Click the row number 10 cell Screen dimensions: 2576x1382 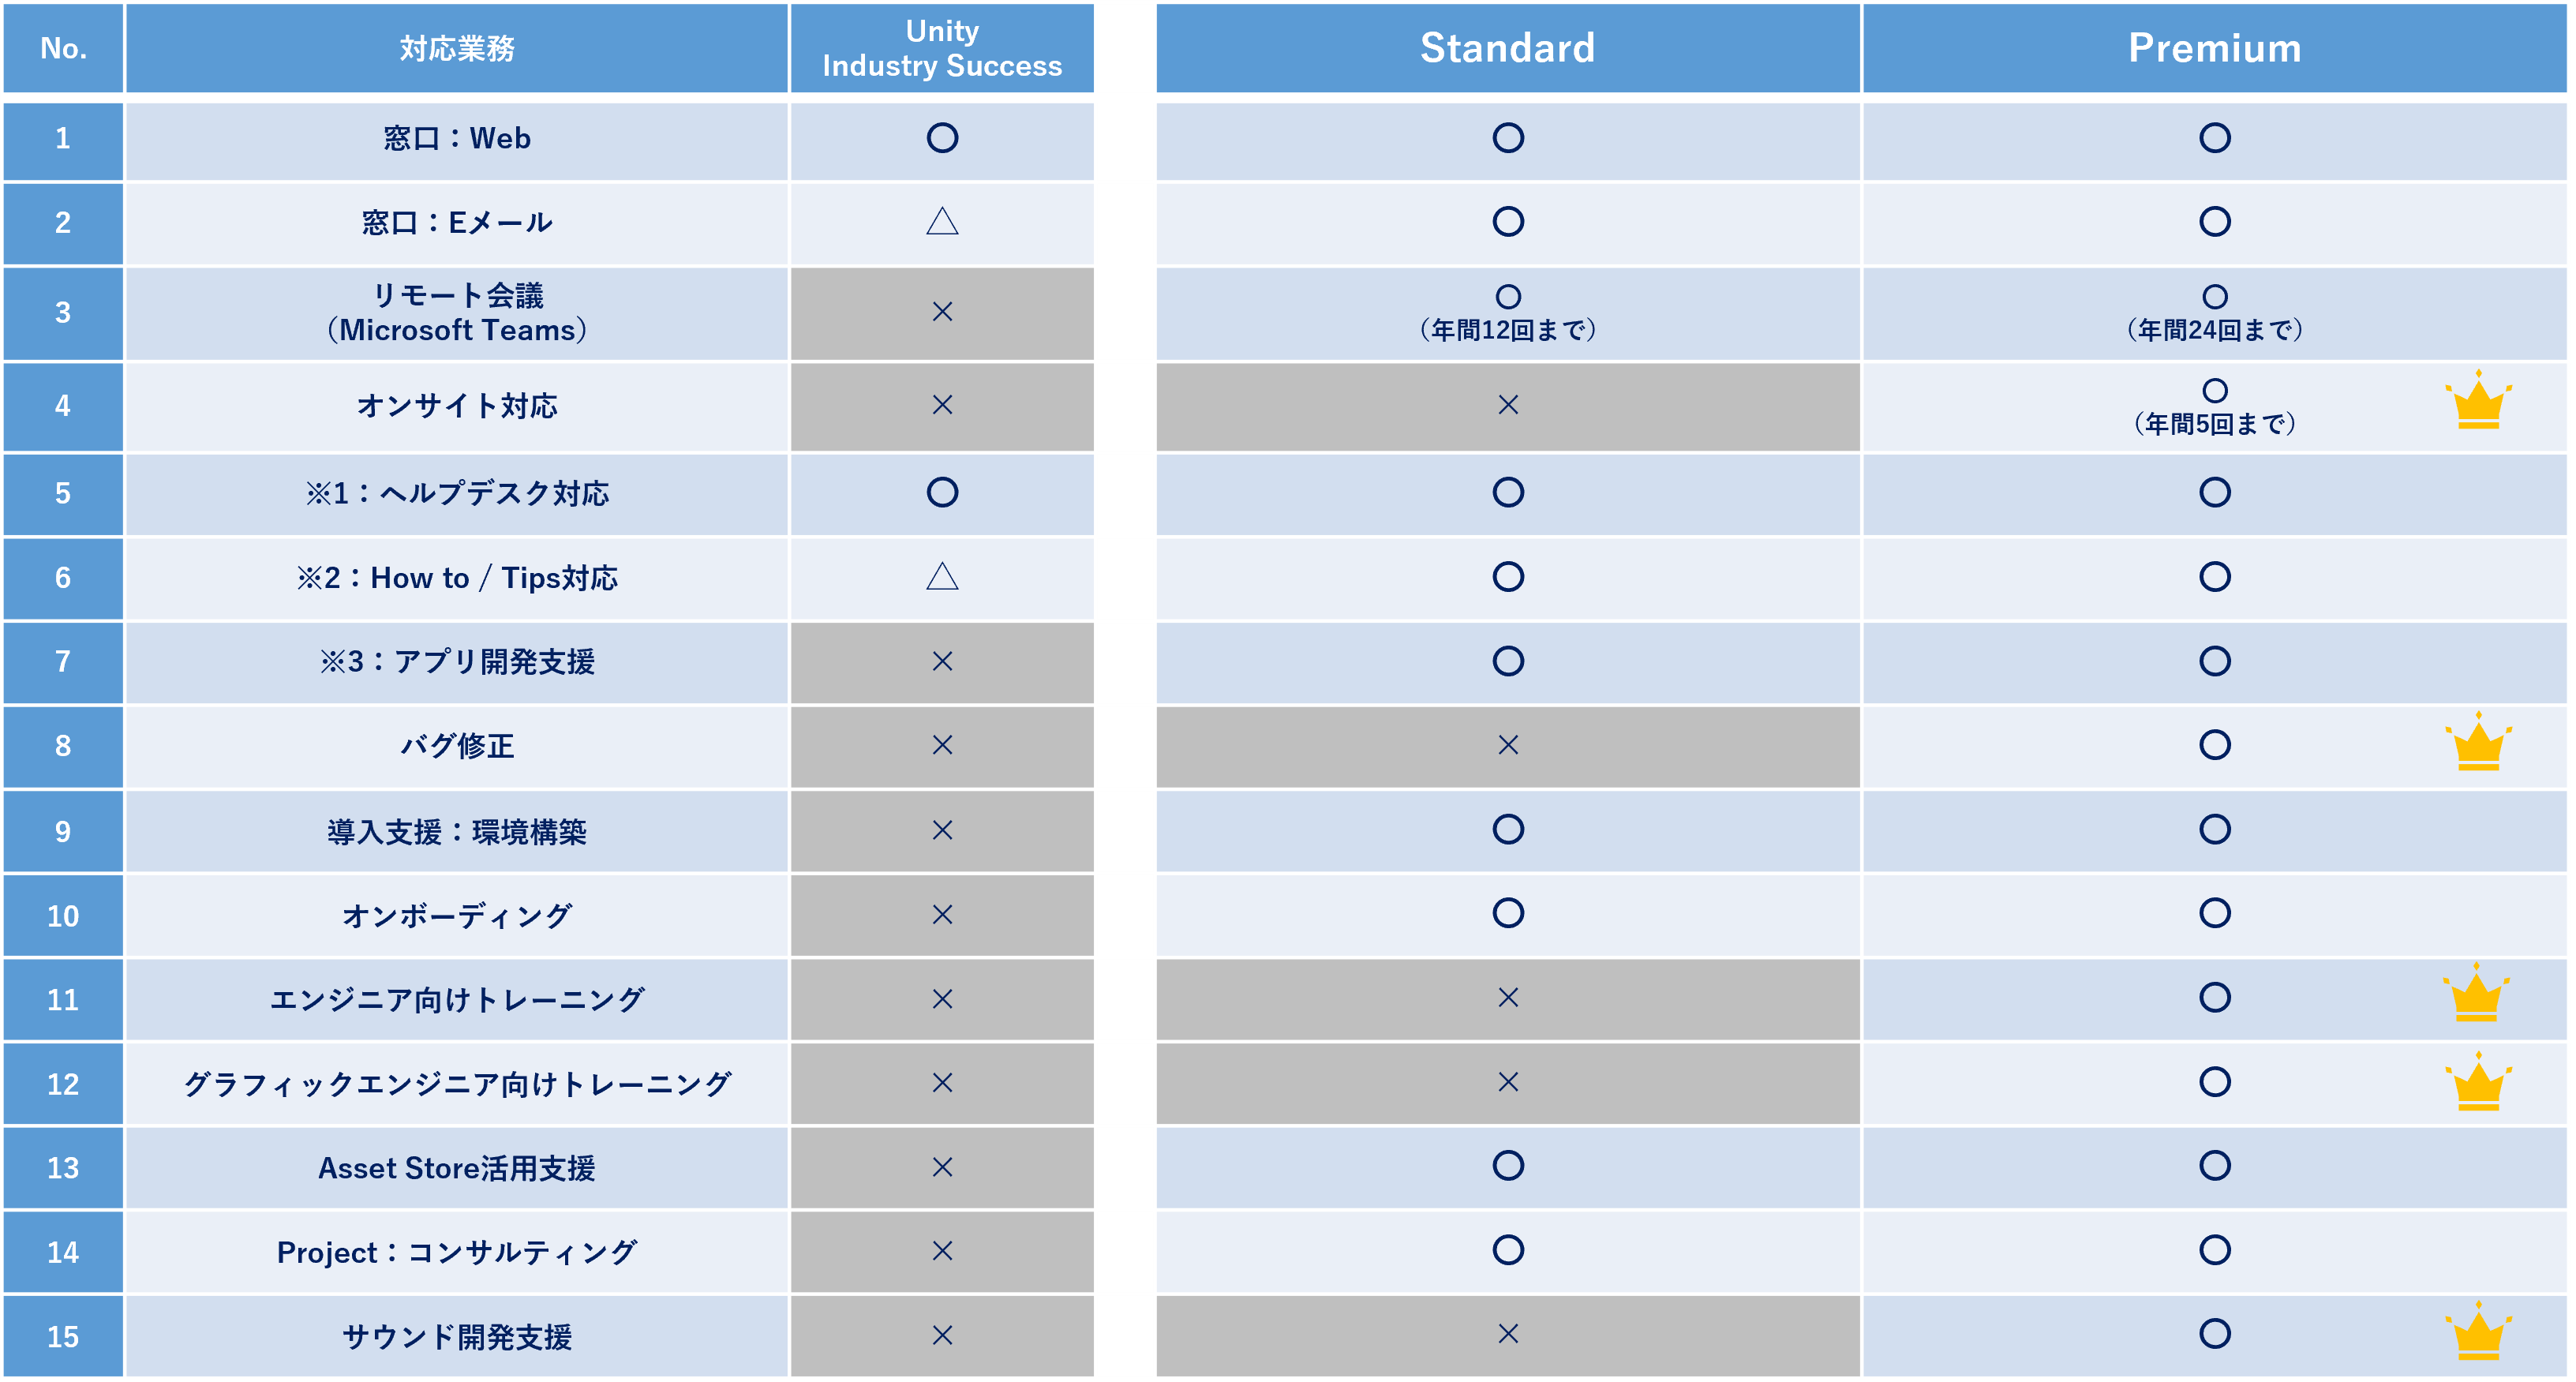point(63,916)
